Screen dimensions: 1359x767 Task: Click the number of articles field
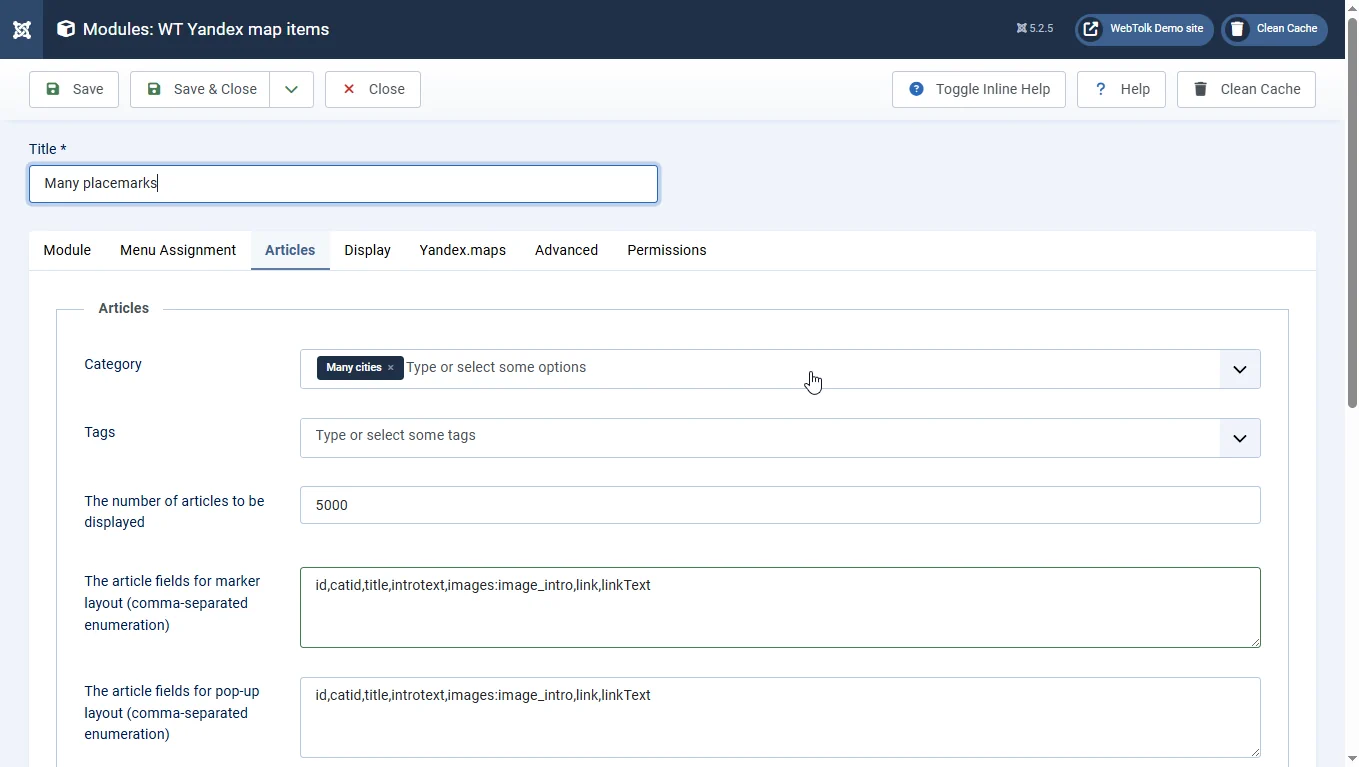click(x=780, y=505)
